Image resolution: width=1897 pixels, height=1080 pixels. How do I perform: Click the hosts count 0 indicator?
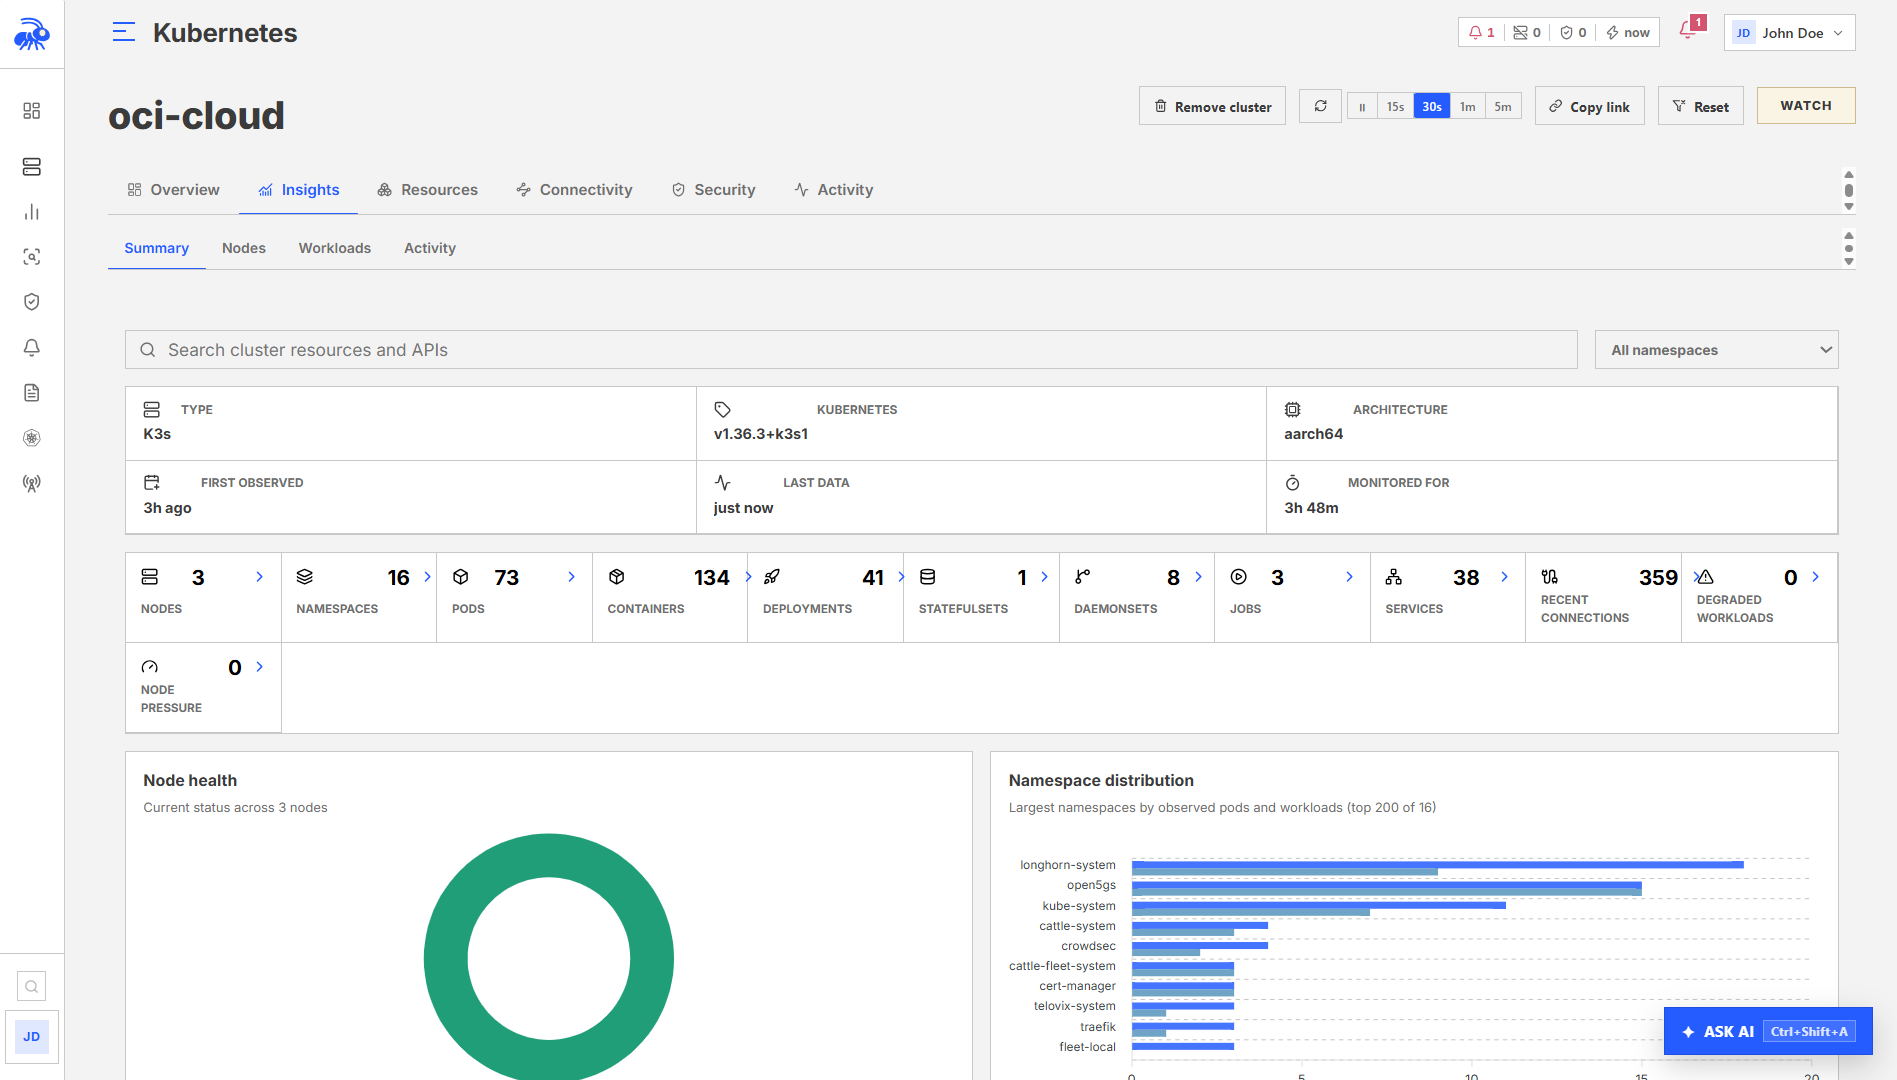coord(1527,33)
